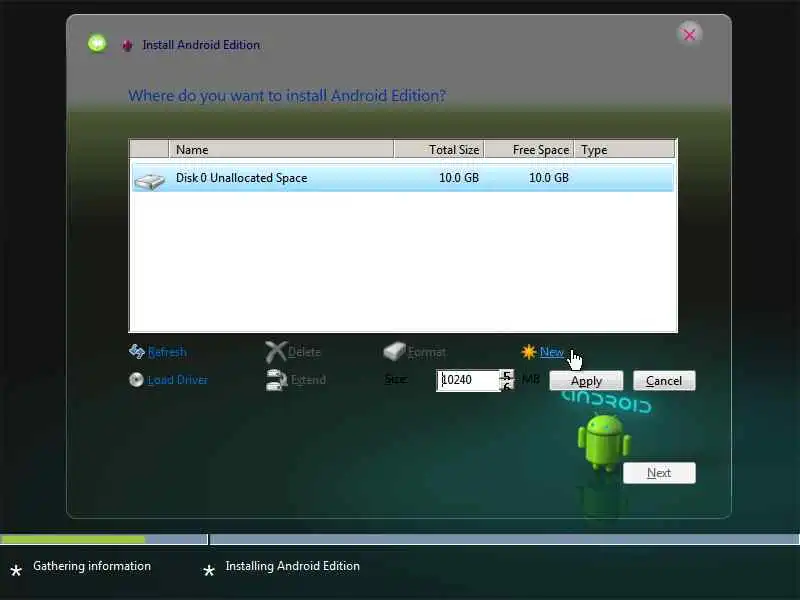Sort by the Name column header
Screen dimensions: 800x600
281,149
